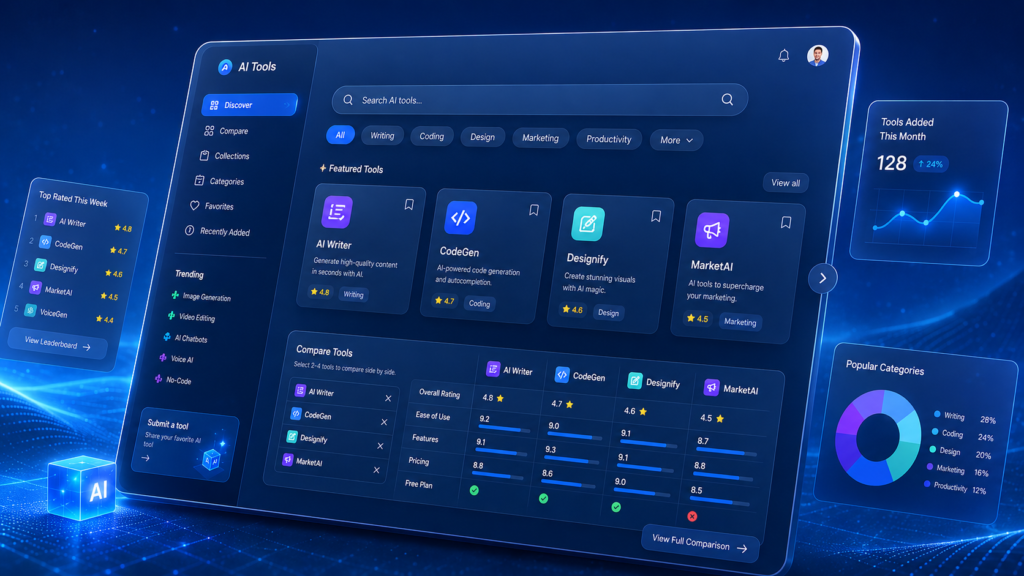Screen dimensions: 1024x576
Task: Click AI Writer Ease of Use 9.2 bar
Action: point(504,430)
